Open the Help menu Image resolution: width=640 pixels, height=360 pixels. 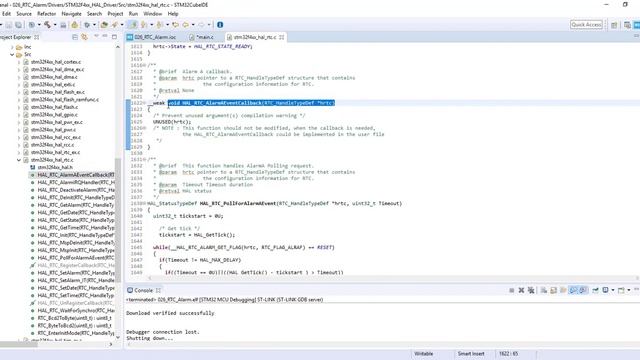(173, 13)
